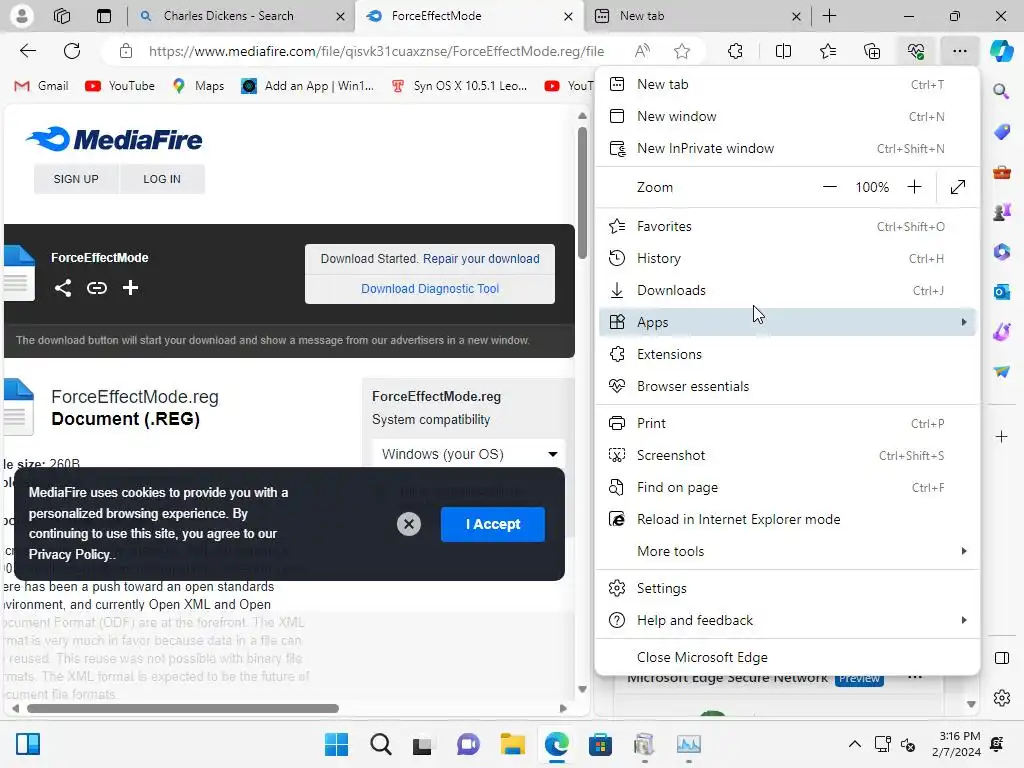Select New tab menu item

pos(787,84)
